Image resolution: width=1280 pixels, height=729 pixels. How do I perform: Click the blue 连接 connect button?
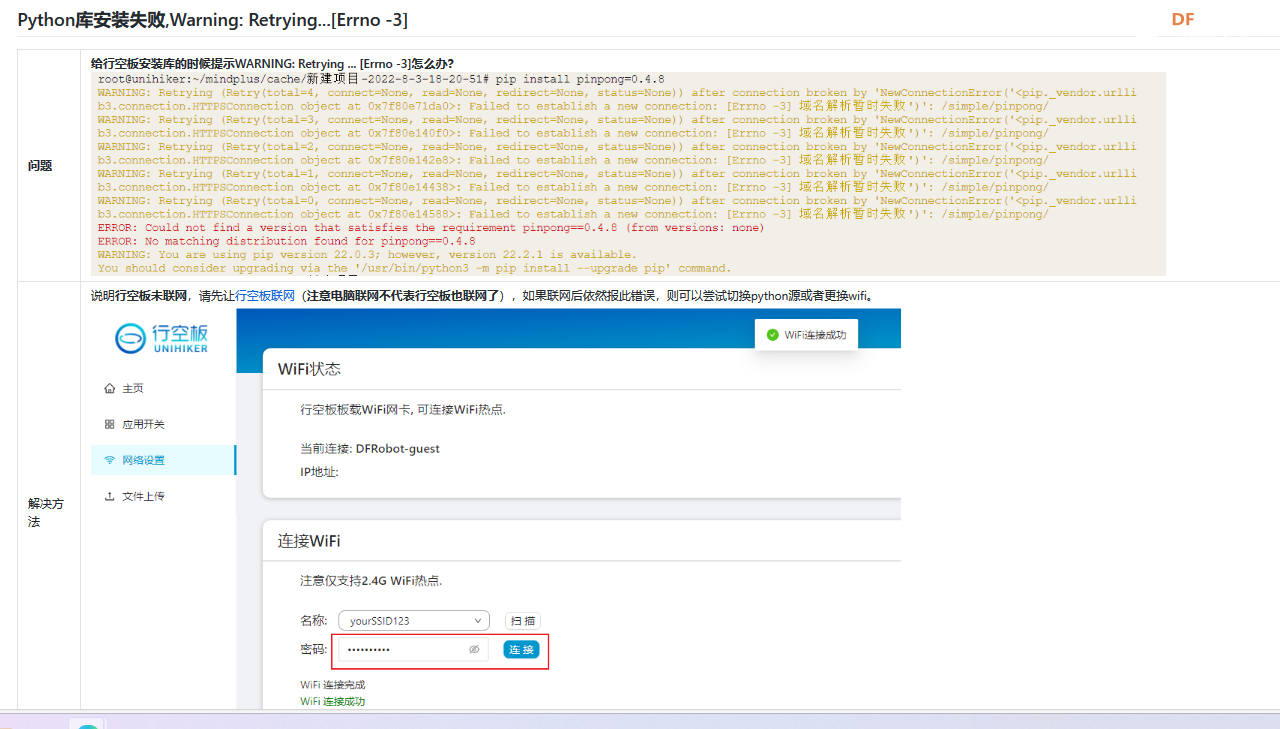(521, 650)
